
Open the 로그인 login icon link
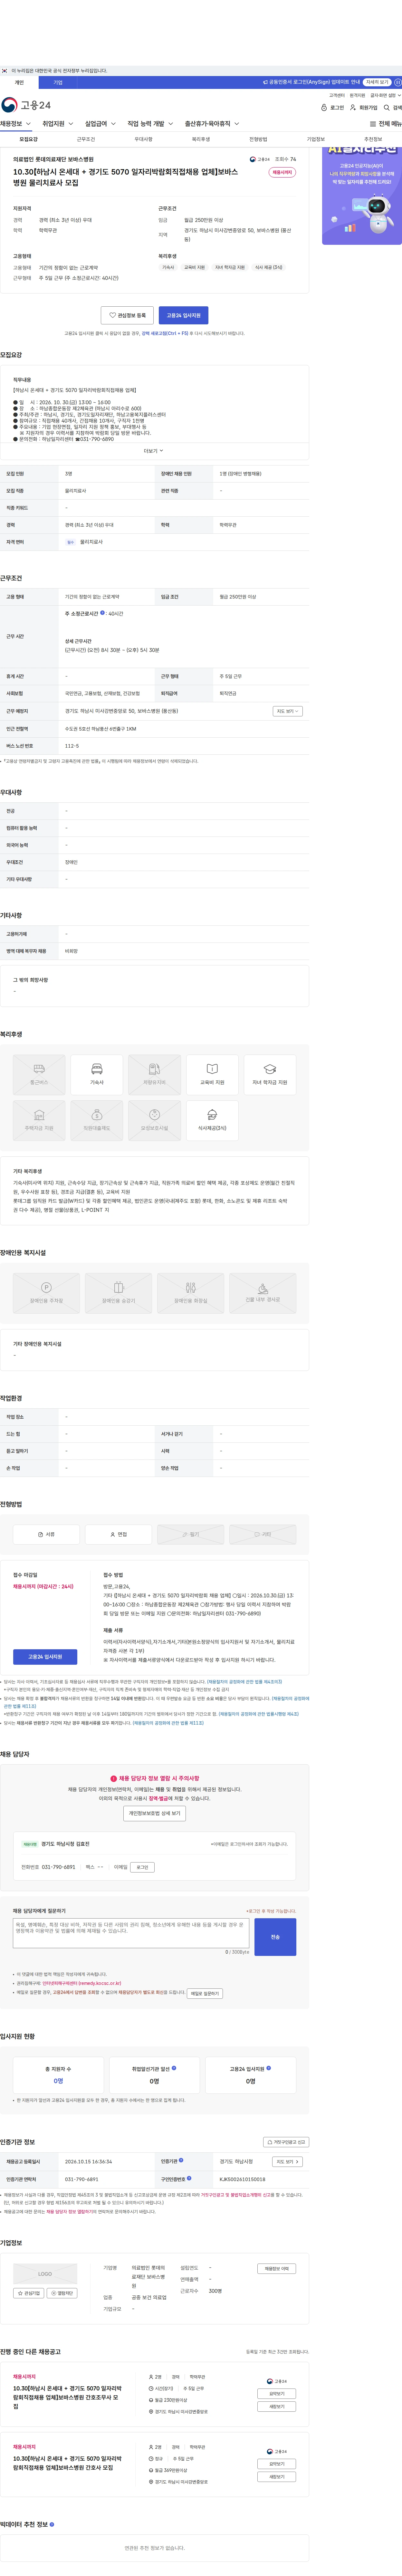tap(332, 107)
